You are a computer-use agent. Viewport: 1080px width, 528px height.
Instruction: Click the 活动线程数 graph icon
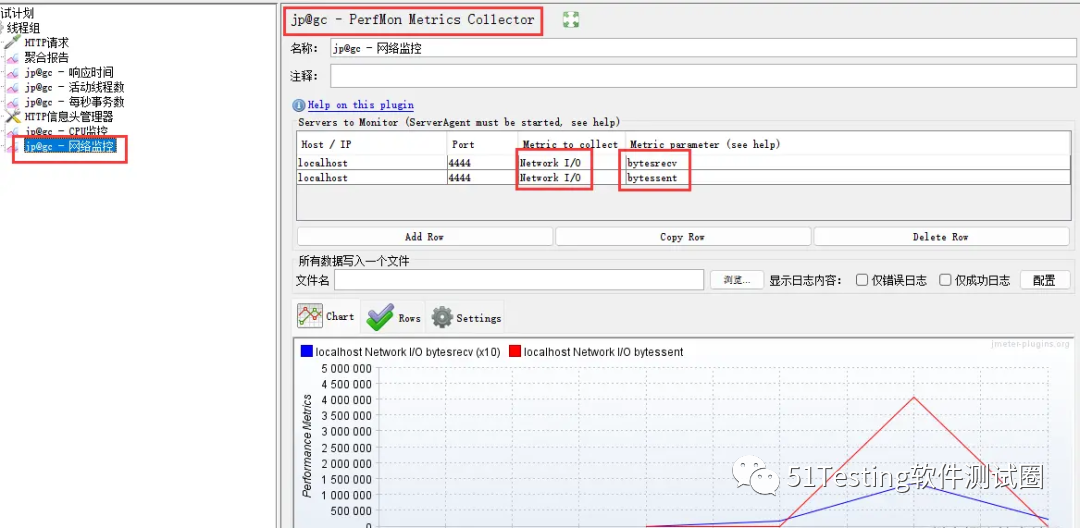point(12,87)
